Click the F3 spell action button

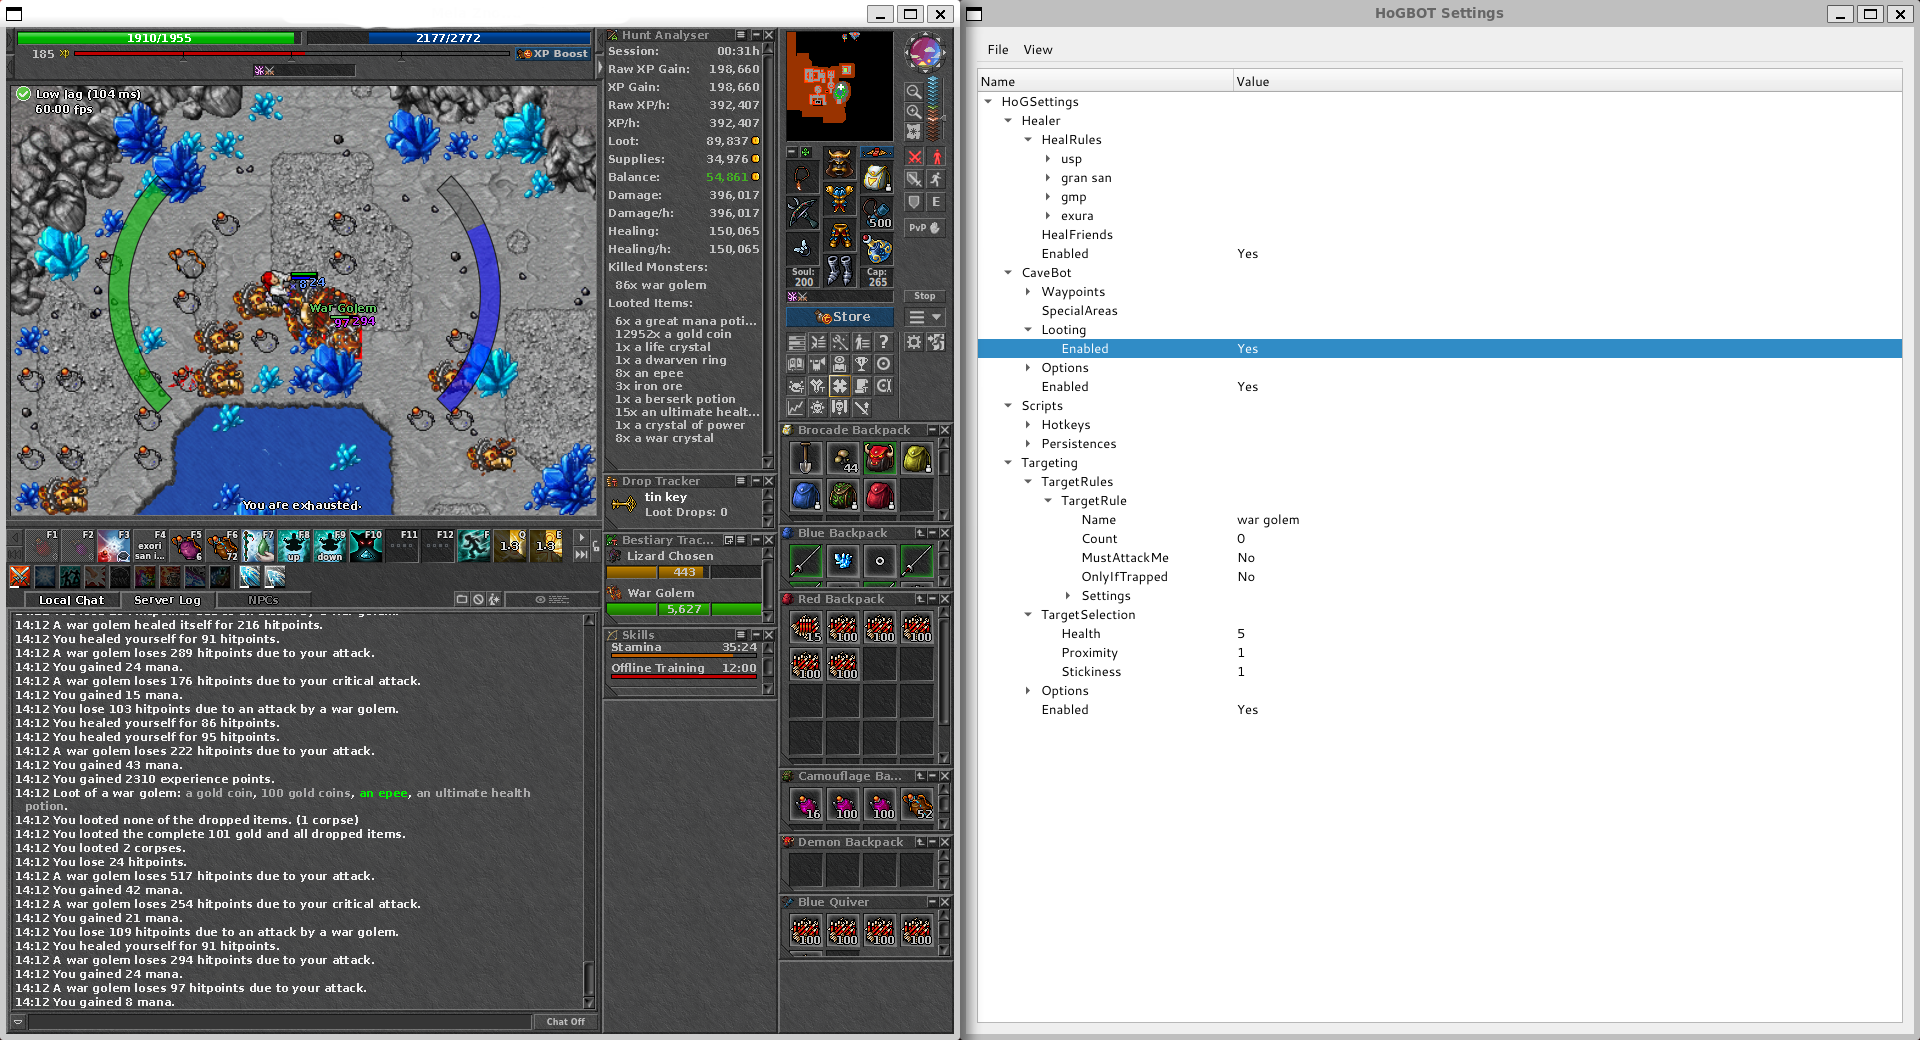coord(113,546)
